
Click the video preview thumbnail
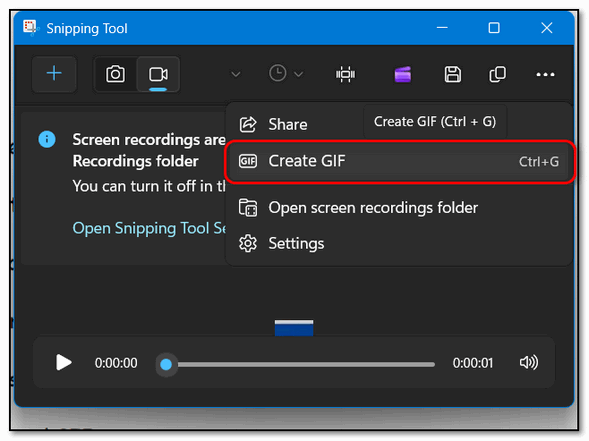pos(294,328)
